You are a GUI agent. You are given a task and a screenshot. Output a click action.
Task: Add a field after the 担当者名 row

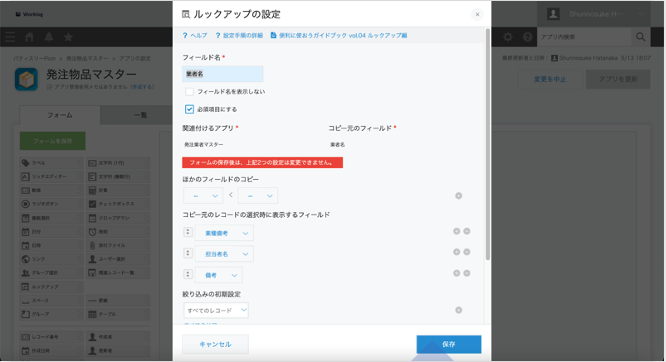(x=457, y=252)
